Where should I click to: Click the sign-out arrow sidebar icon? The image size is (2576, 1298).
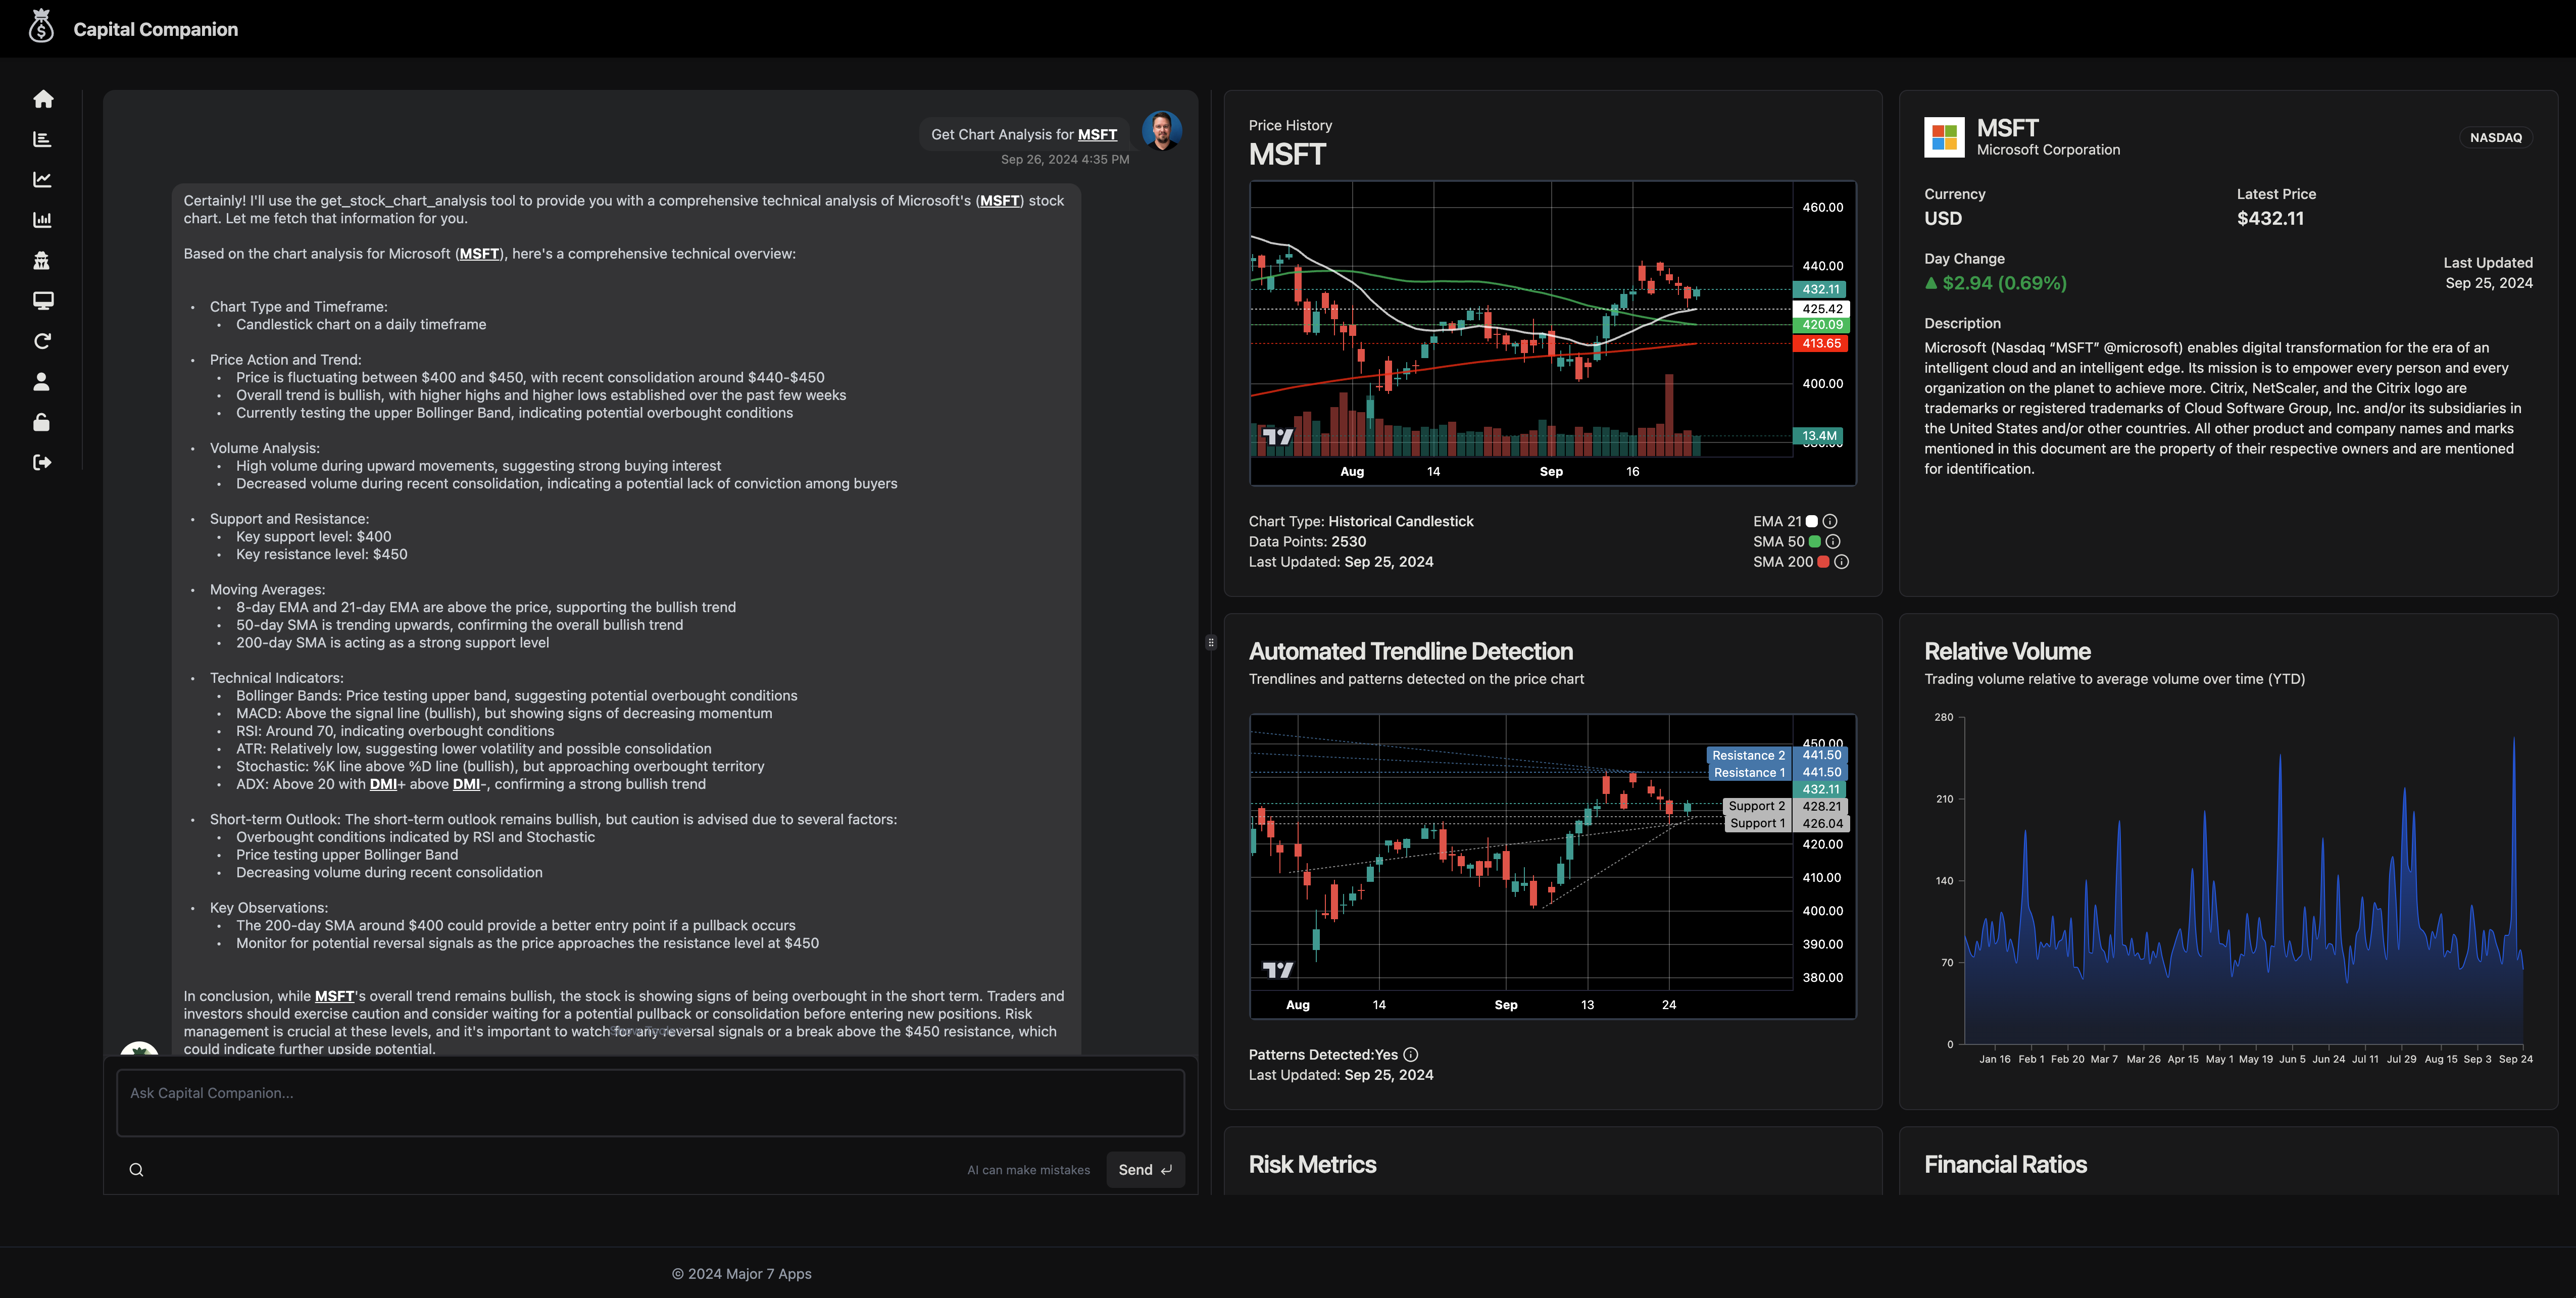[42, 462]
